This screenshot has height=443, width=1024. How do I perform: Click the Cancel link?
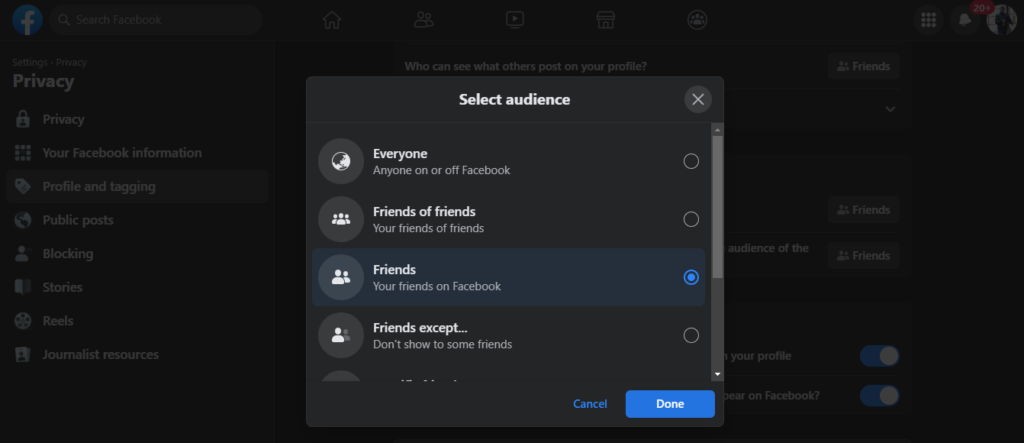coord(590,404)
